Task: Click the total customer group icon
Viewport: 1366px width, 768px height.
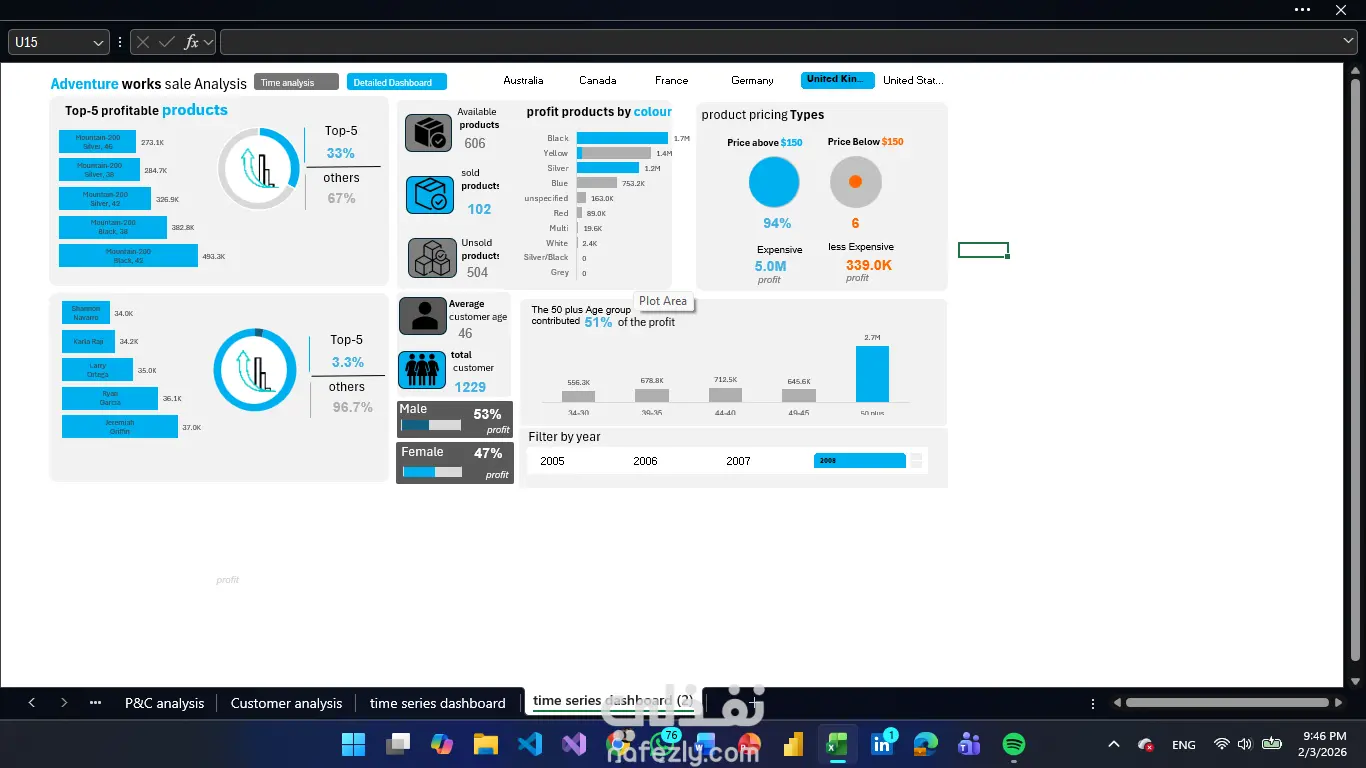Action: [x=422, y=370]
